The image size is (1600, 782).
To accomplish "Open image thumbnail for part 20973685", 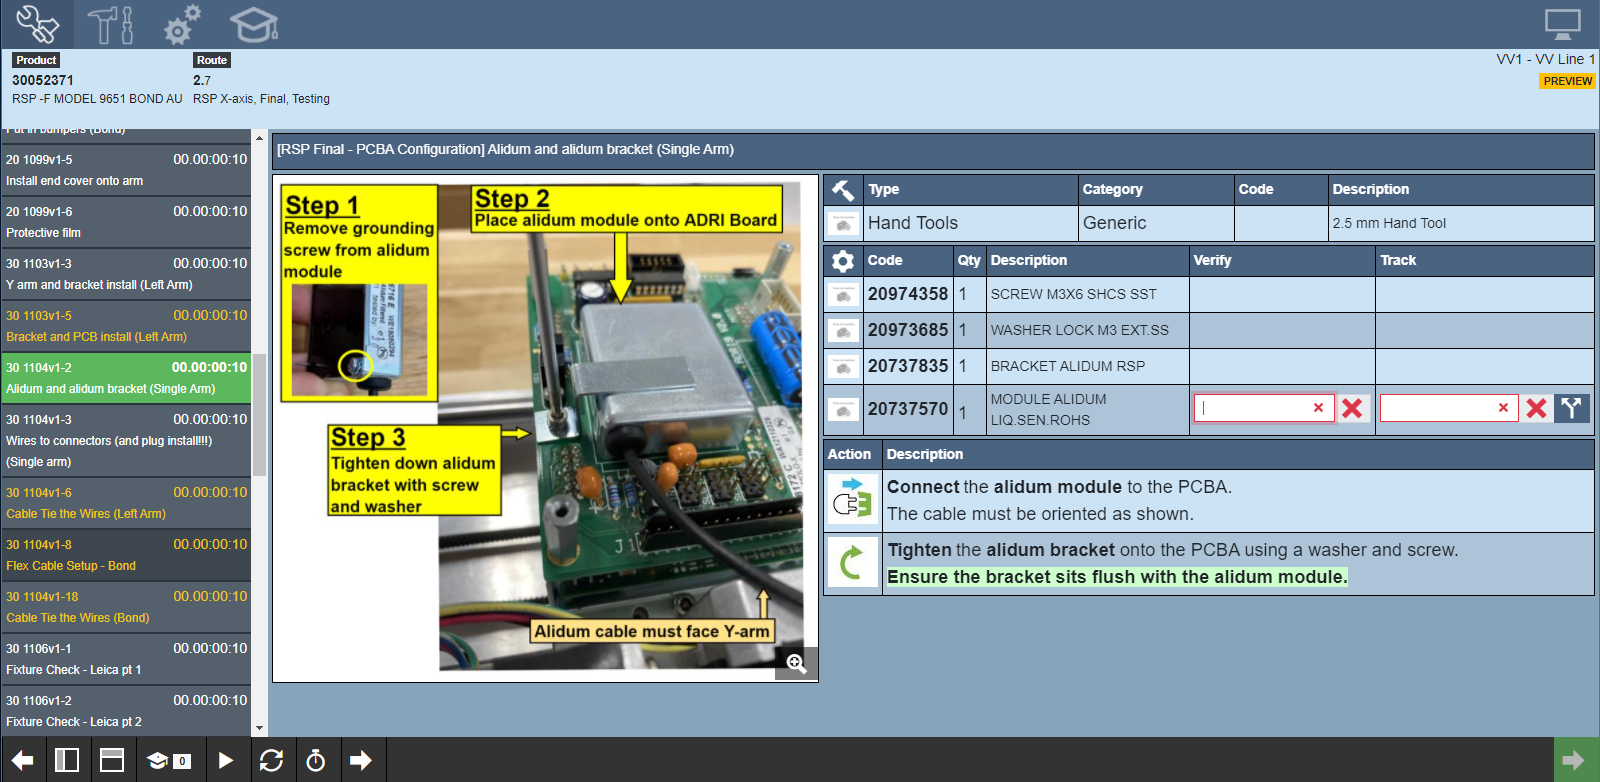I will point(844,331).
